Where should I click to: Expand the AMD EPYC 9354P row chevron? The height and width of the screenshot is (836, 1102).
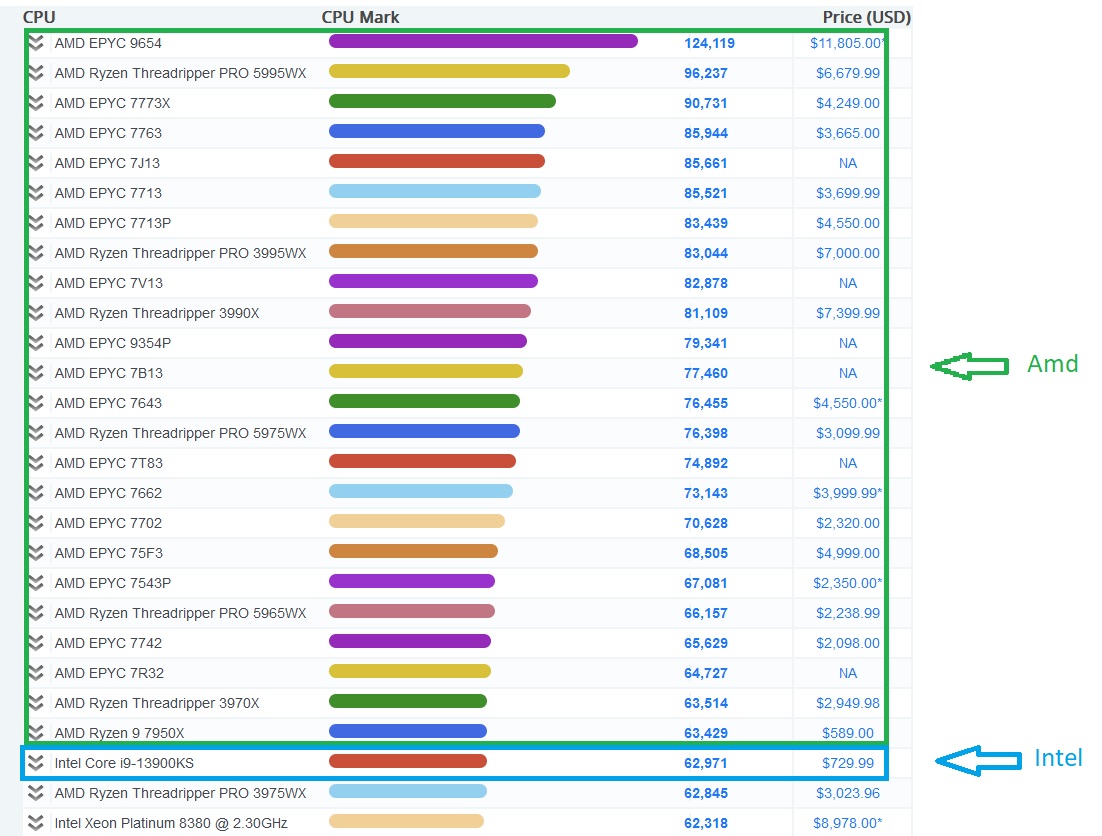click(37, 344)
